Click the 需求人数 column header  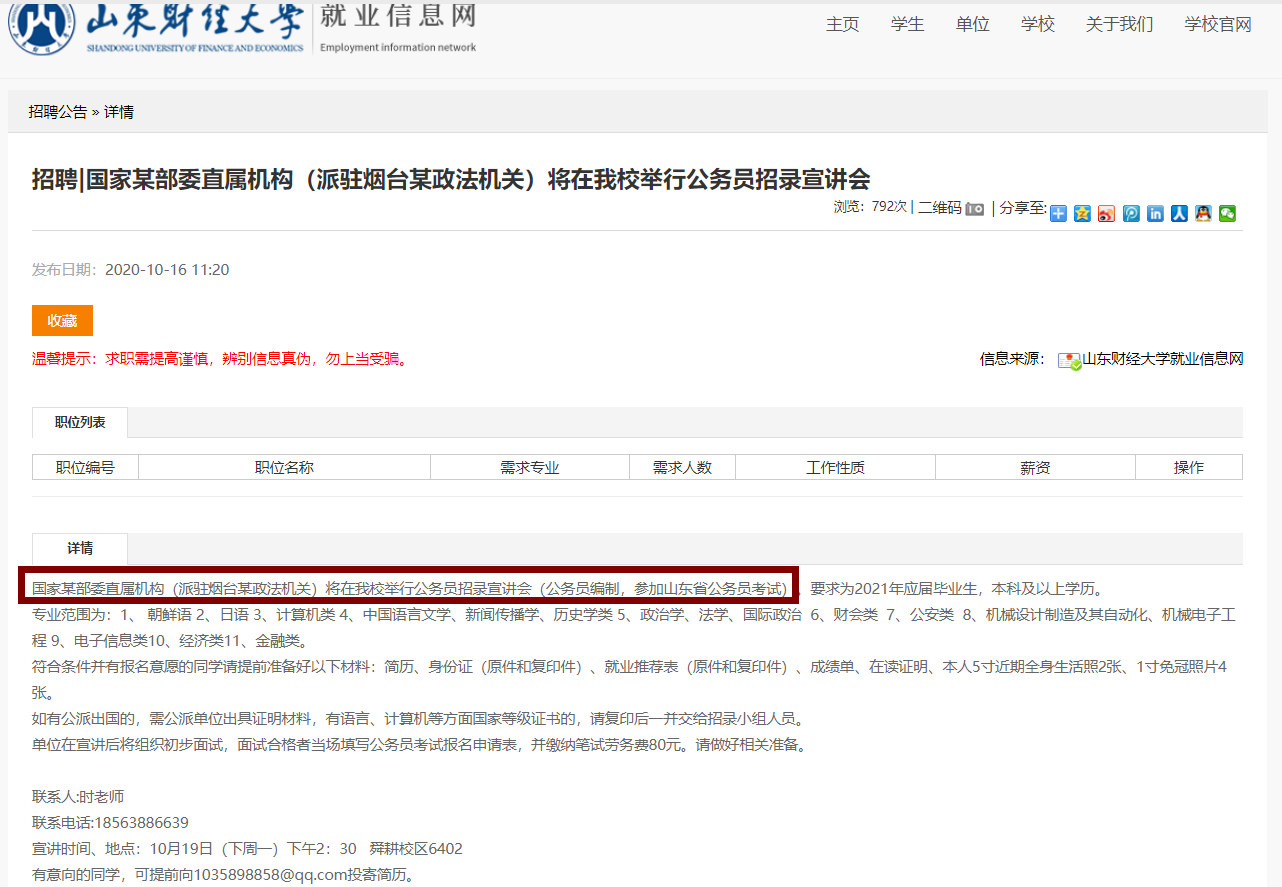[682, 467]
